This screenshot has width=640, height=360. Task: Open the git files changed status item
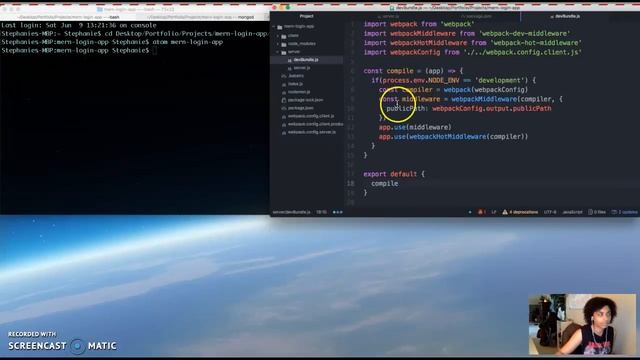pyautogui.click(x=597, y=212)
